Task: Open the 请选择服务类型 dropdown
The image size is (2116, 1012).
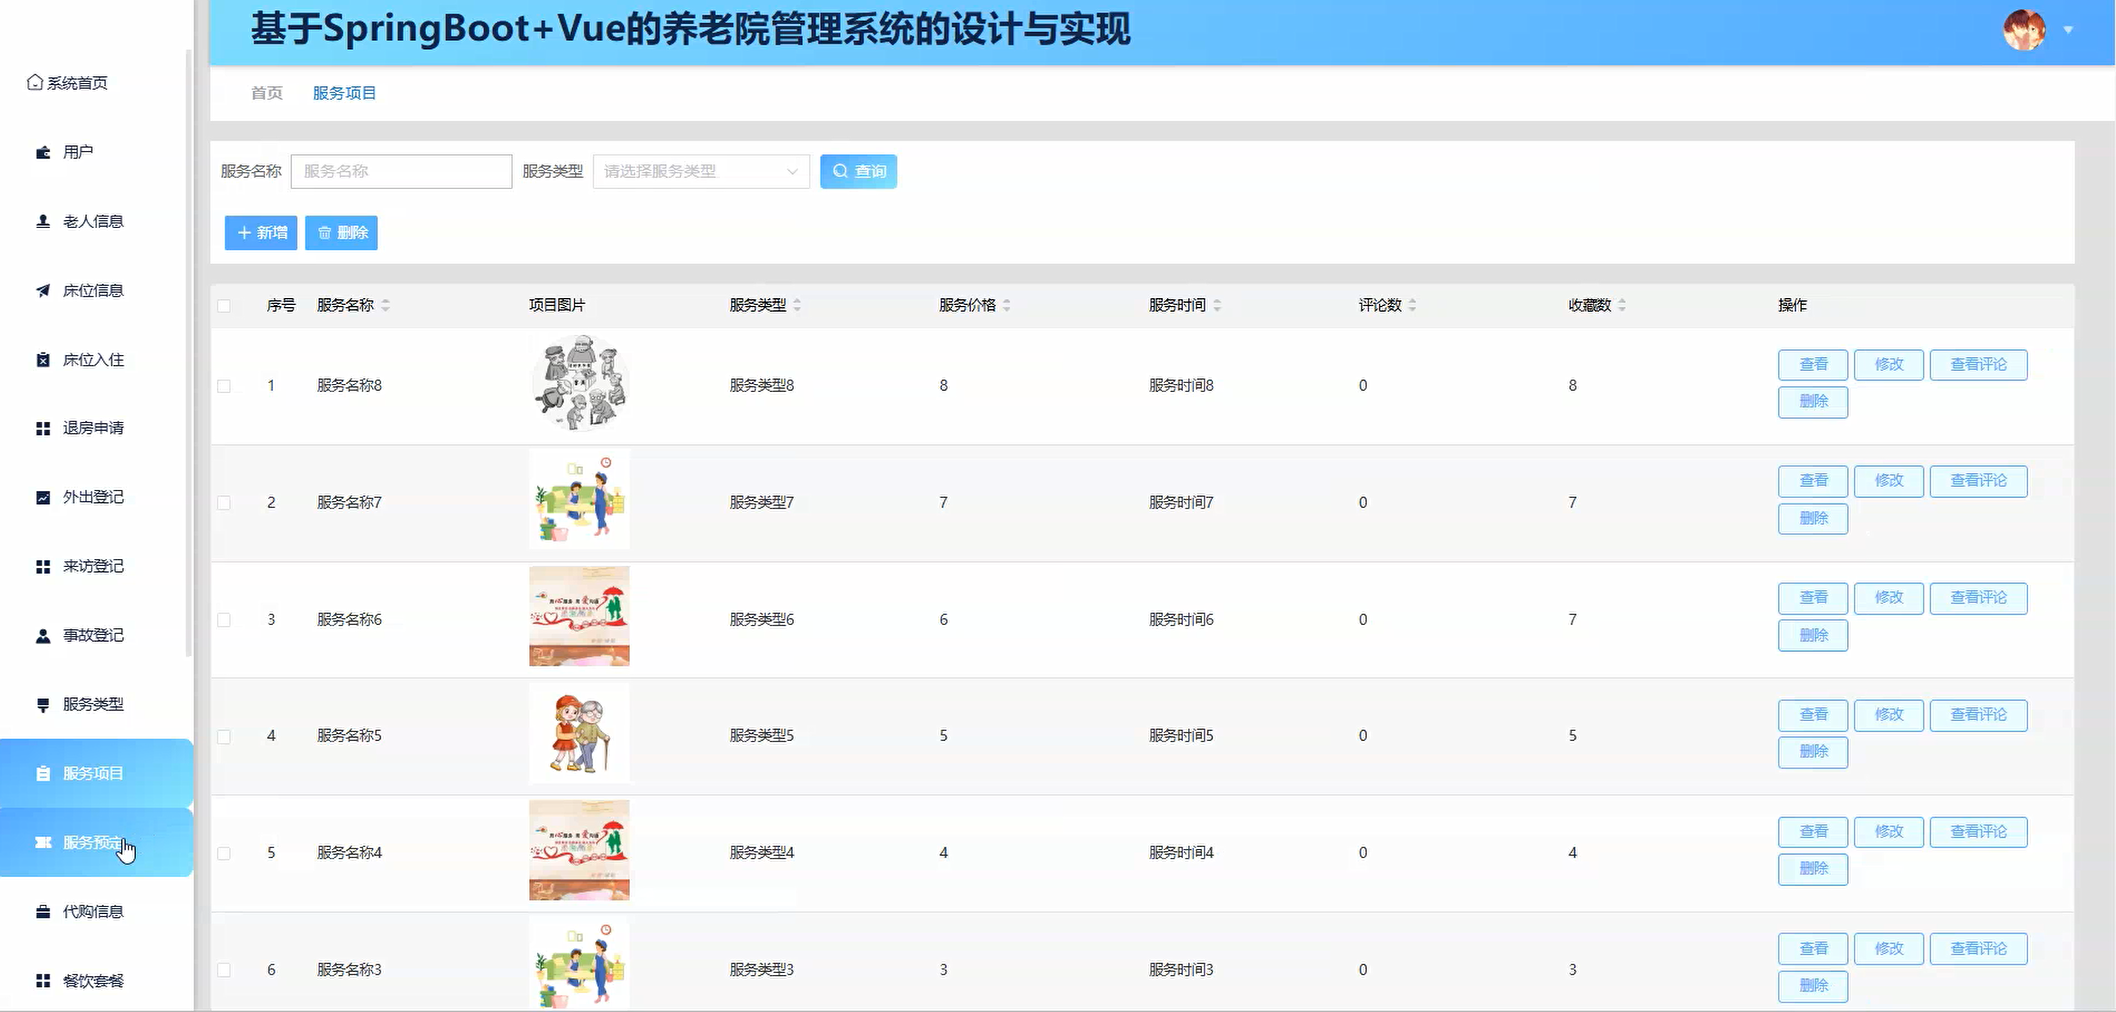Action: [700, 171]
